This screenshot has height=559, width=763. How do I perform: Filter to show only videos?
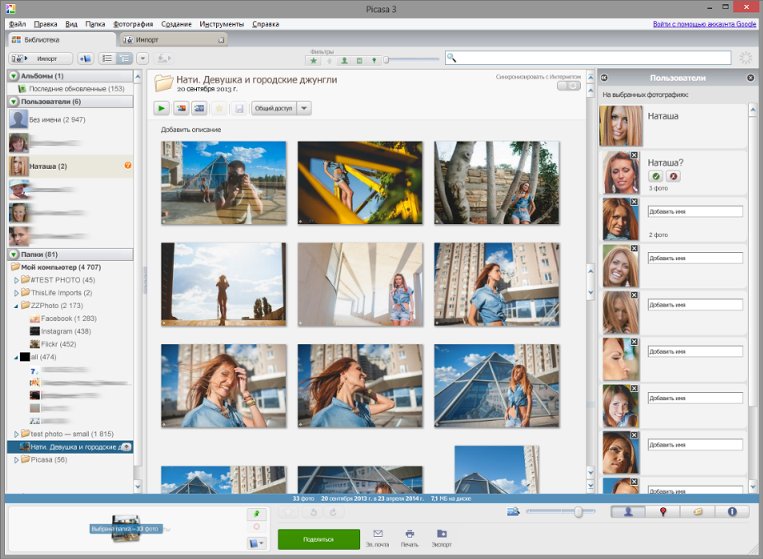(x=359, y=61)
